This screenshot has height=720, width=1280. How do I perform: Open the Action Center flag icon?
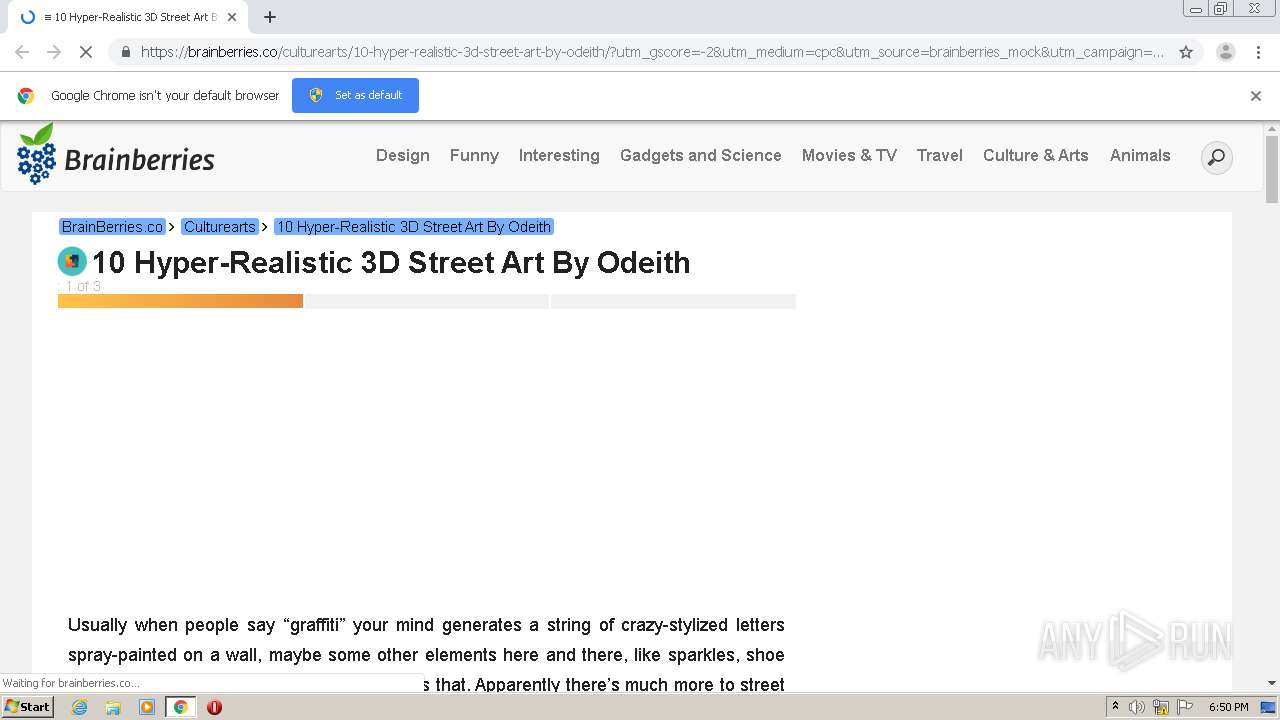click(1183, 707)
